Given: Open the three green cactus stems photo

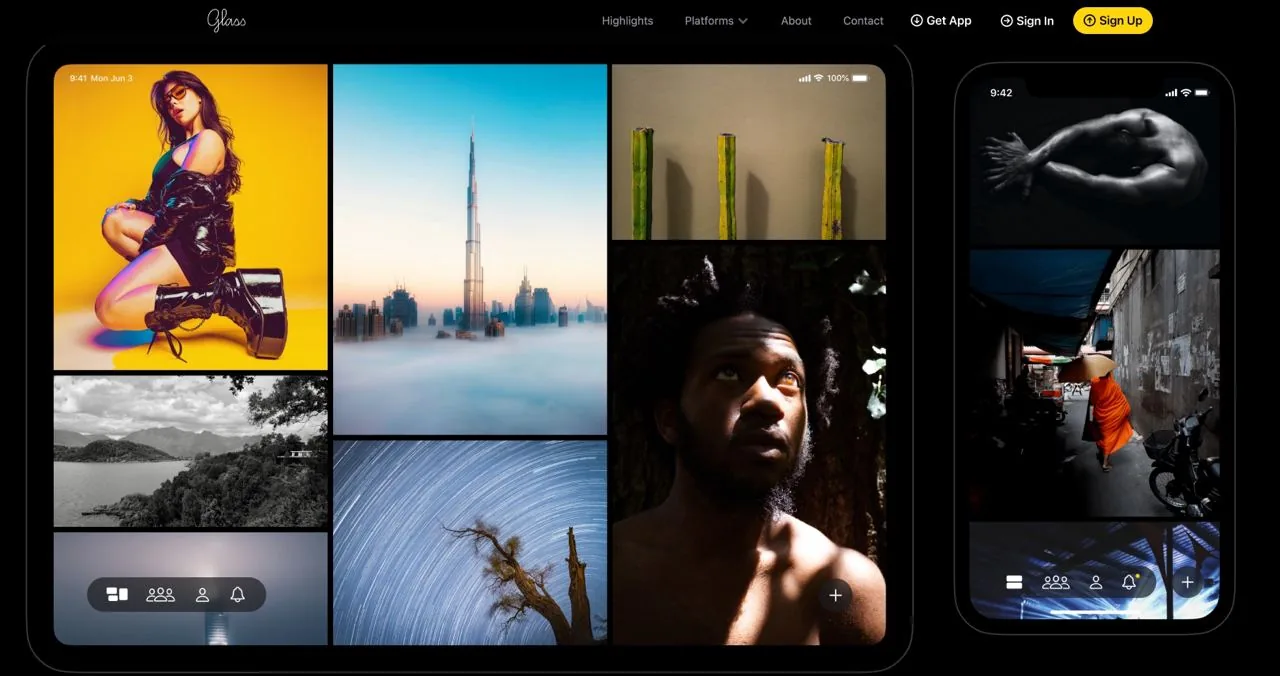Looking at the screenshot, I should coord(748,152).
